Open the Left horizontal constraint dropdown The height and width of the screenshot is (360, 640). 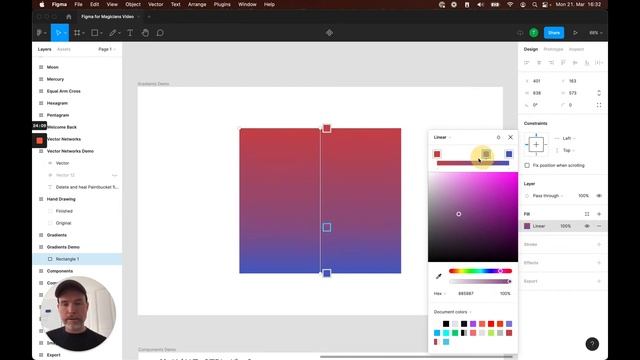point(569,138)
